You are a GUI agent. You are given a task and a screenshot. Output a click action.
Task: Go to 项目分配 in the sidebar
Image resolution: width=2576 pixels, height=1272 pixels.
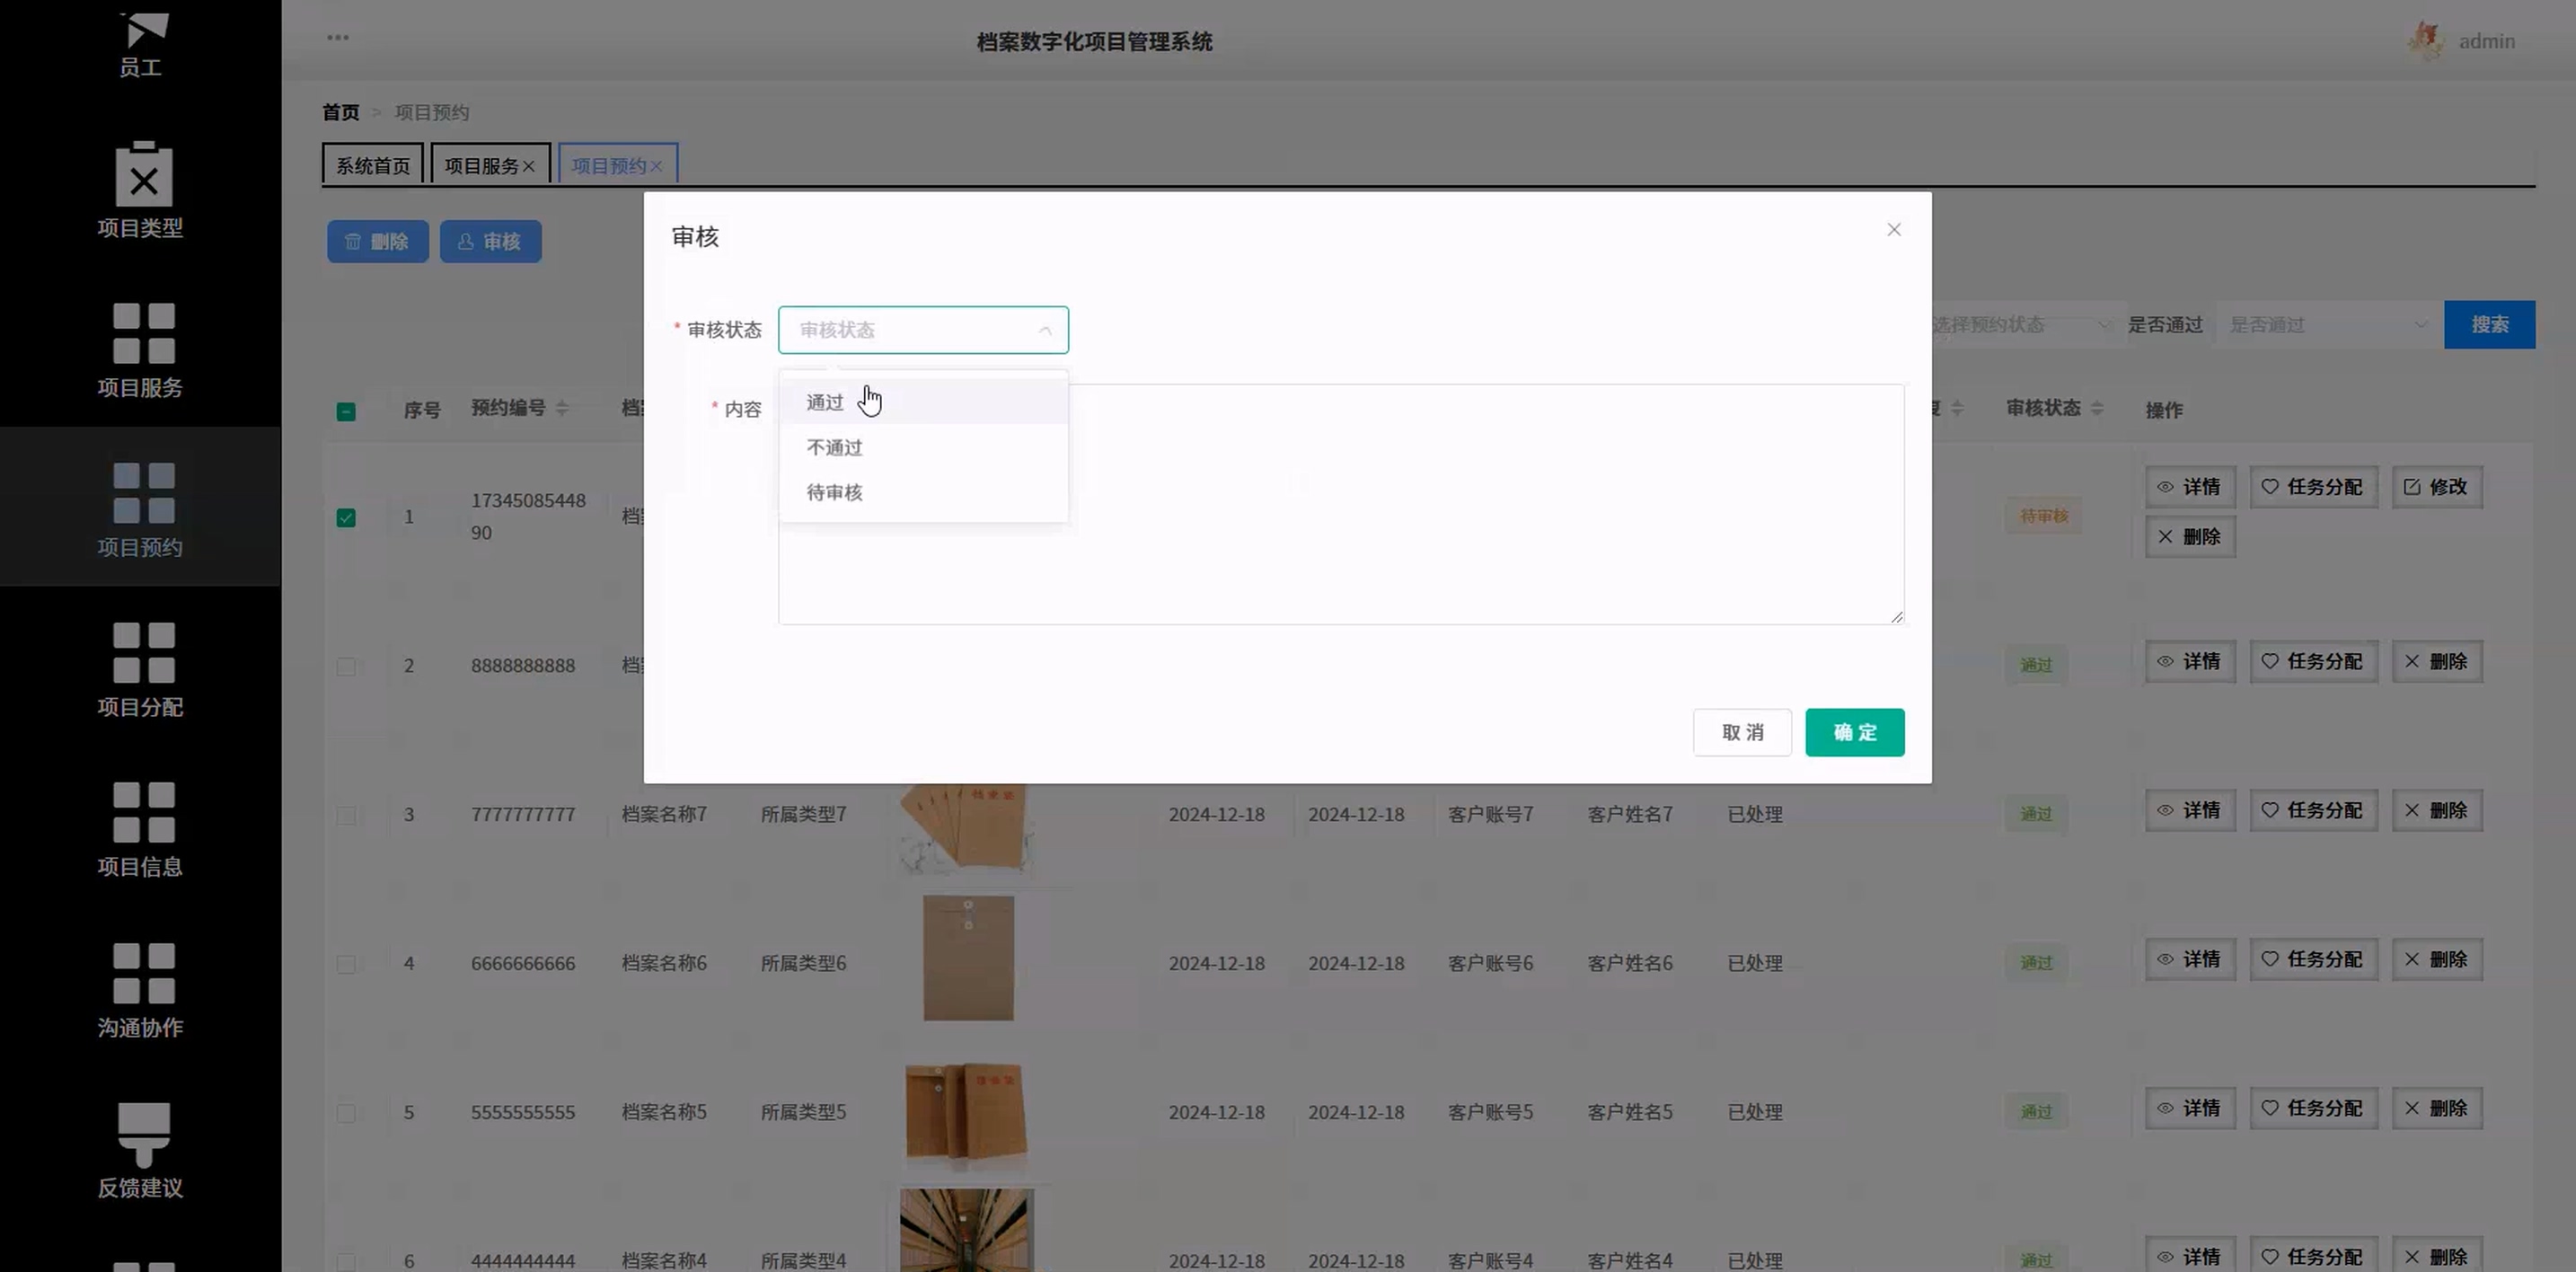point(143,654)
